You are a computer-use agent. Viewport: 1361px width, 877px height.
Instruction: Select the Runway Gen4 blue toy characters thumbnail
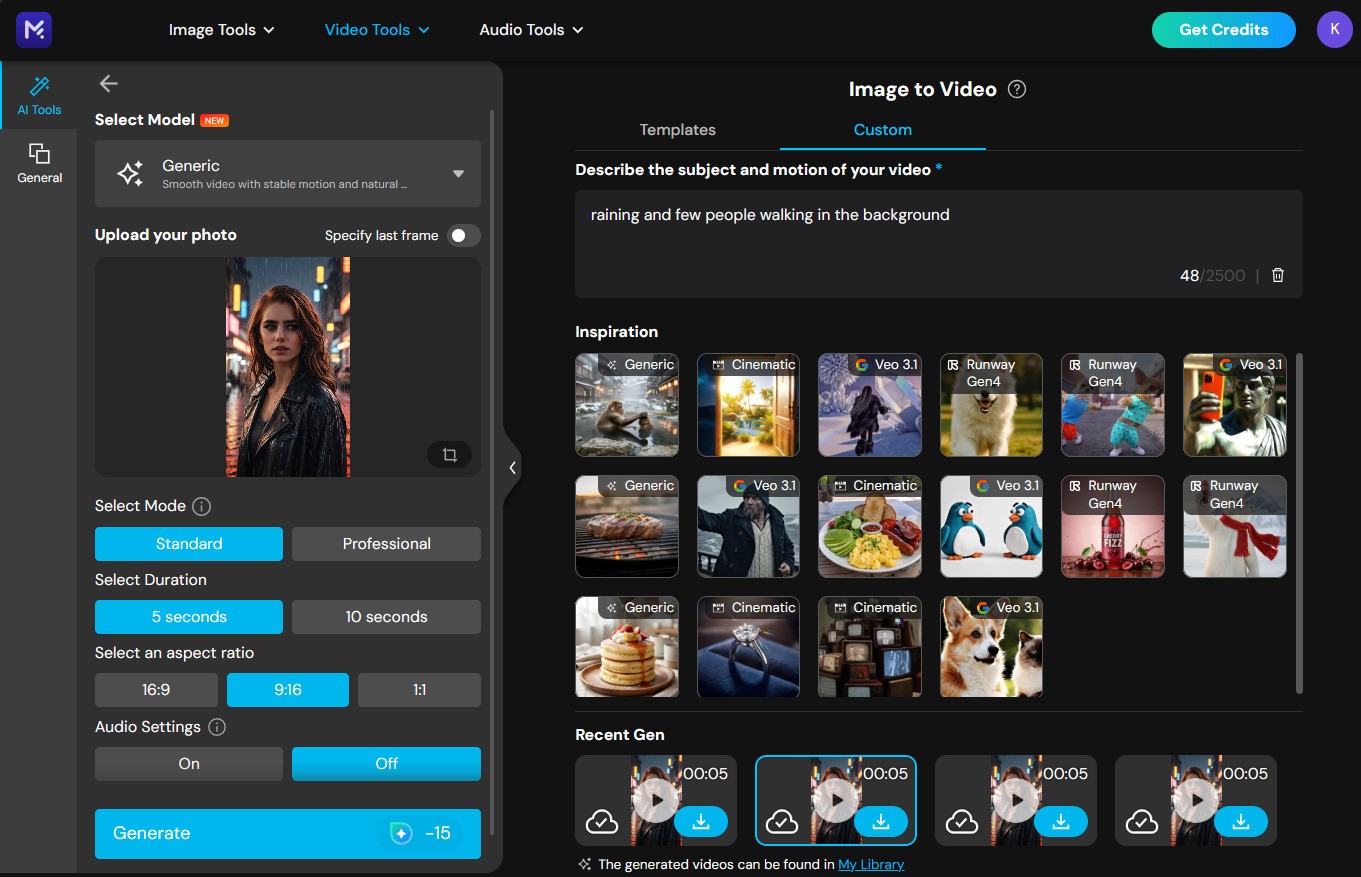[x=1113, y=405]
